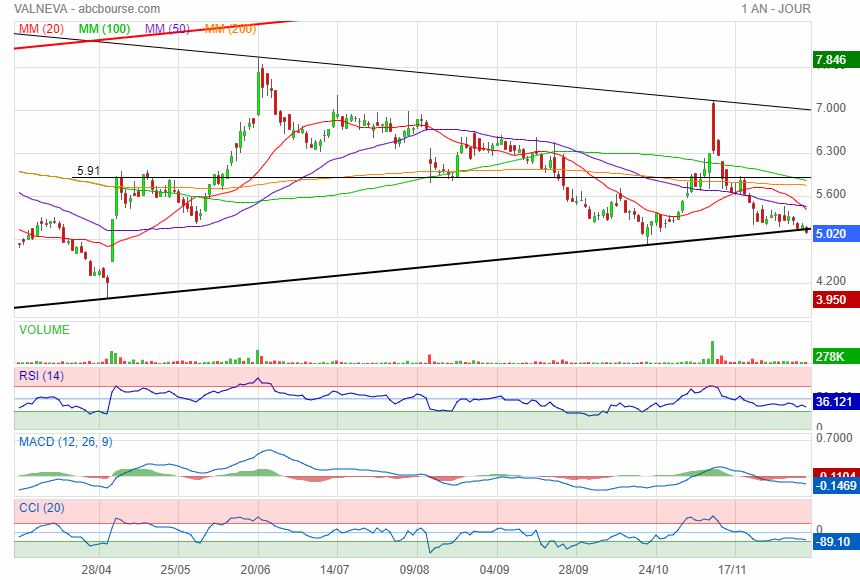Click the "14/07" date axis label
The image size is (860, 580).
[335, 570]
